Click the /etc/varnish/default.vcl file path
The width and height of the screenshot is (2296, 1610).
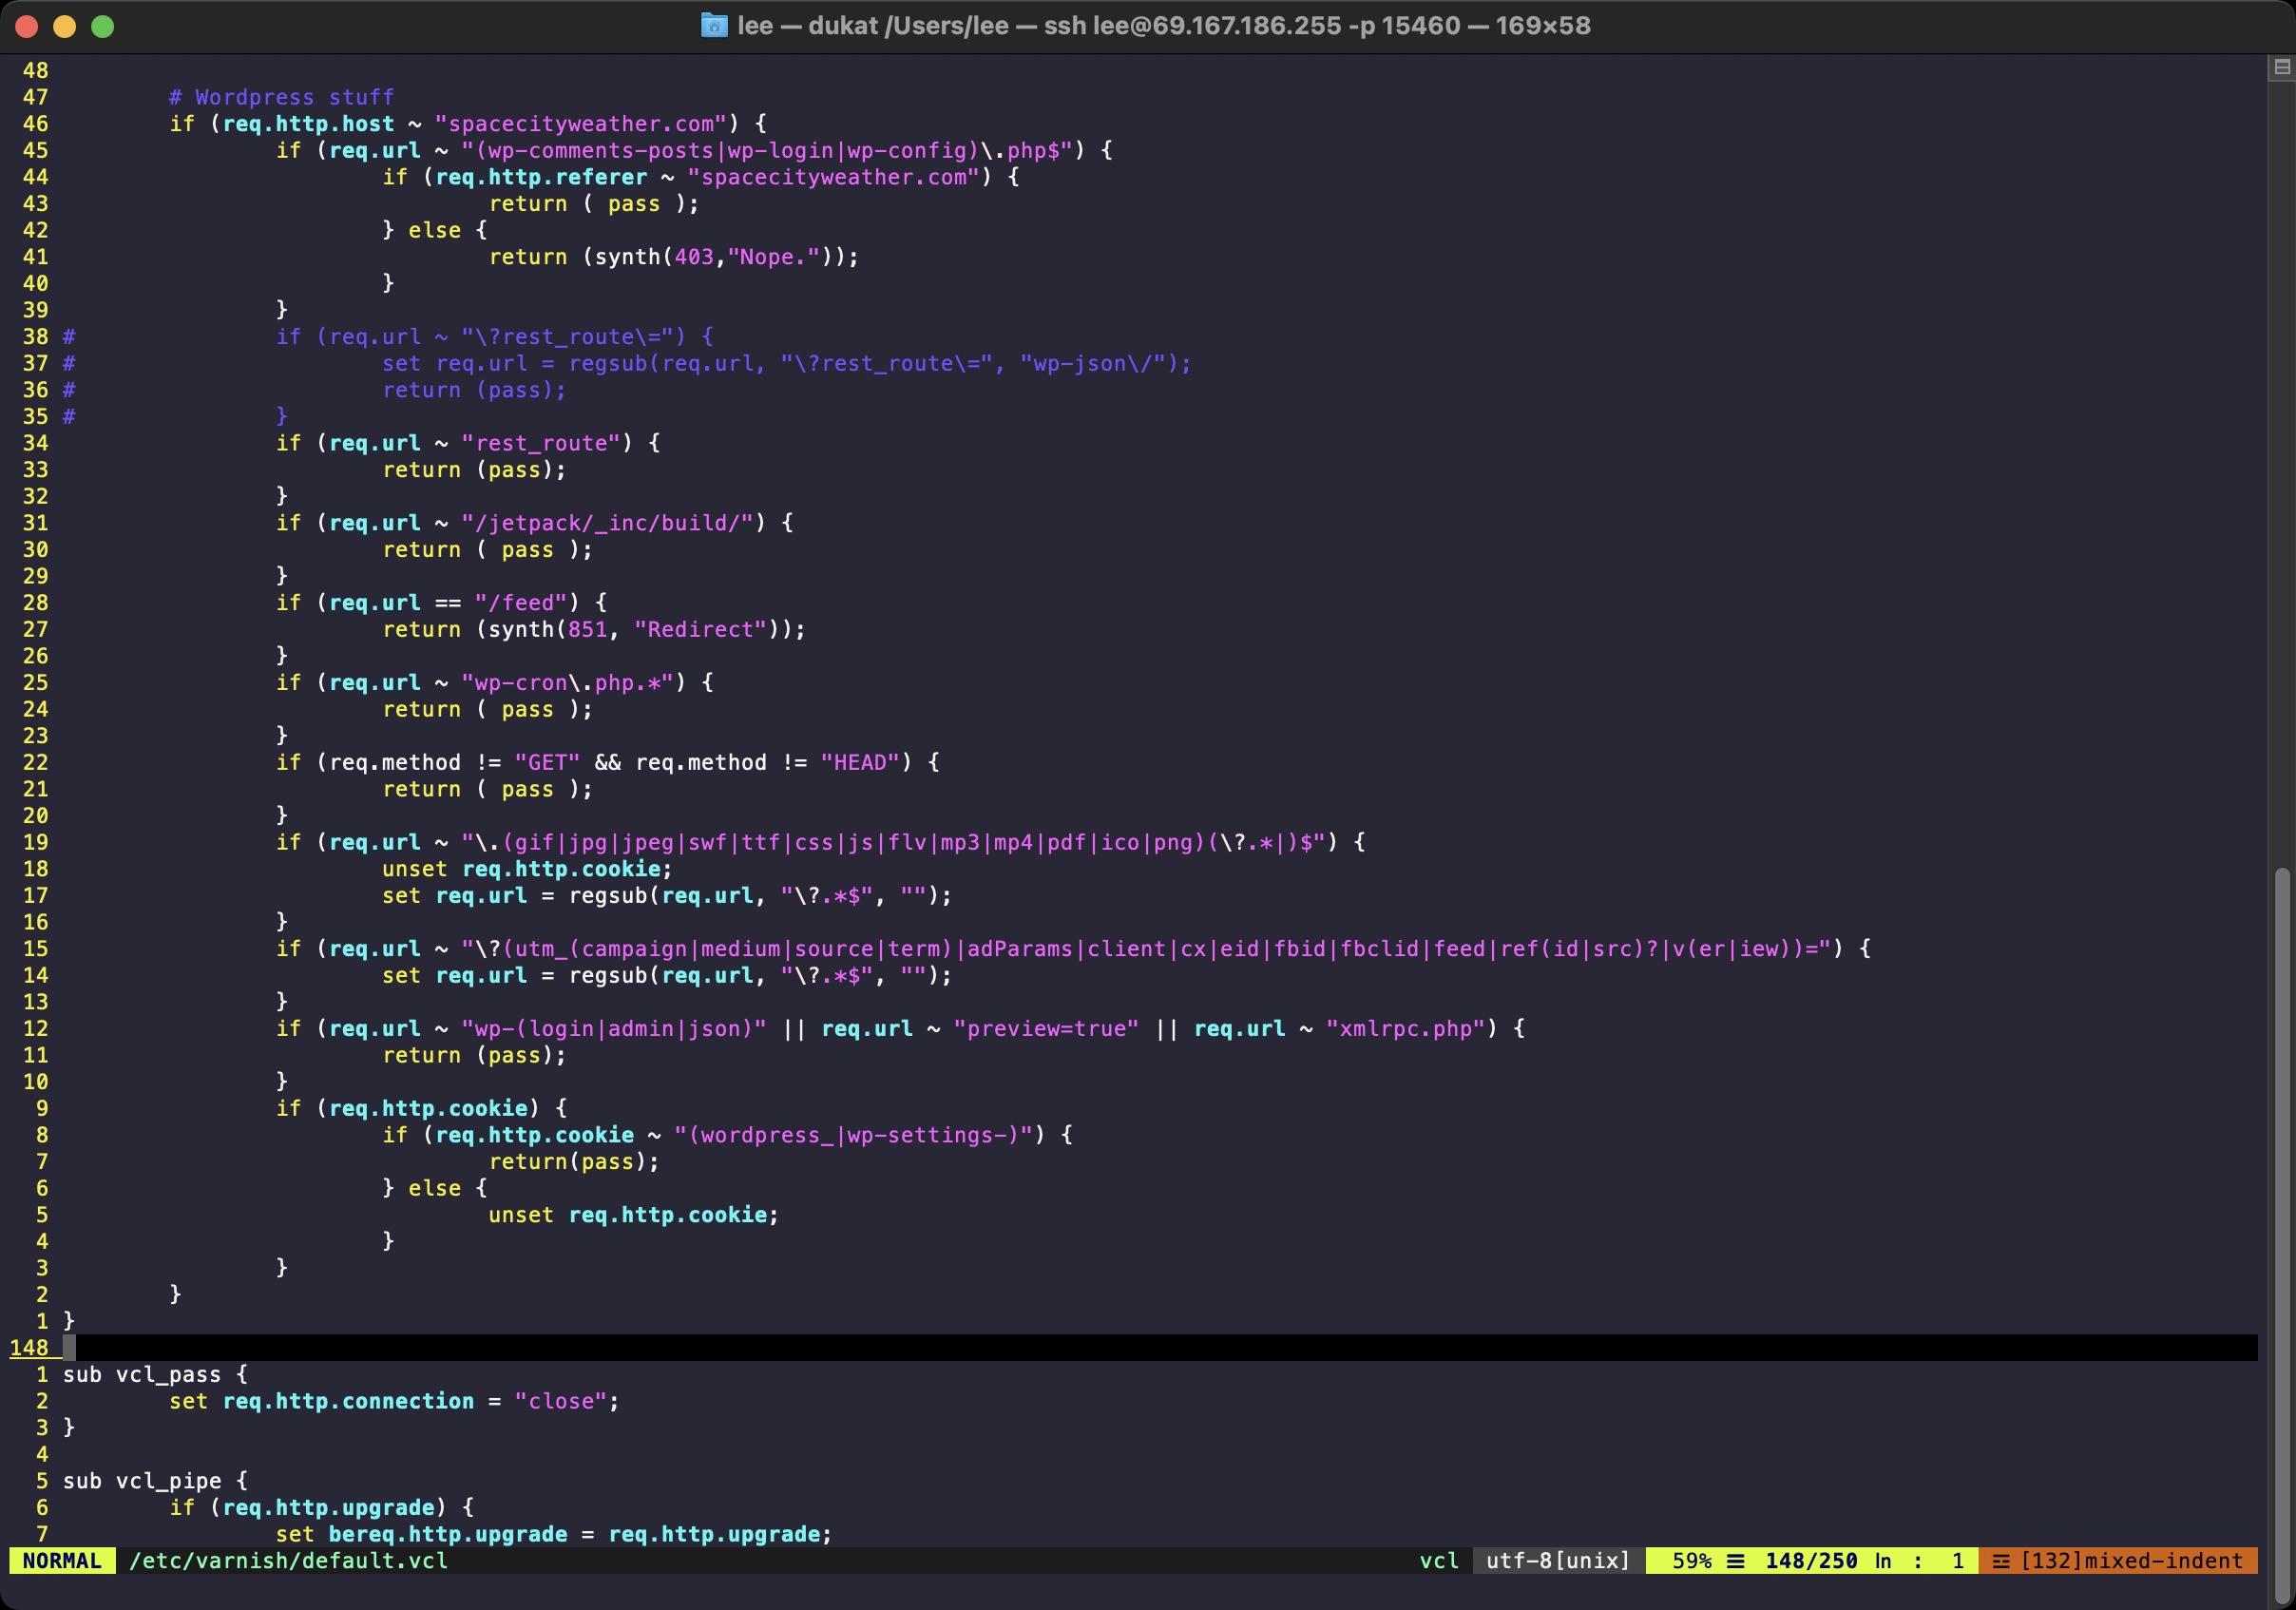[288, 1561]
